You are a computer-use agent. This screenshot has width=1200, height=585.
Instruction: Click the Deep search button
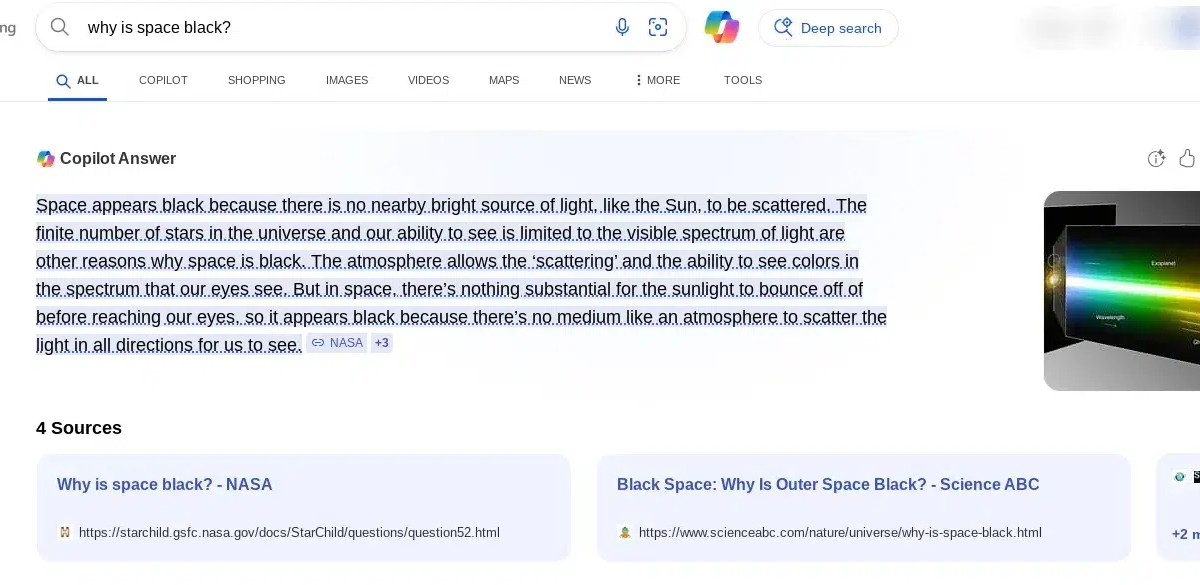click(x=828, y=28)
